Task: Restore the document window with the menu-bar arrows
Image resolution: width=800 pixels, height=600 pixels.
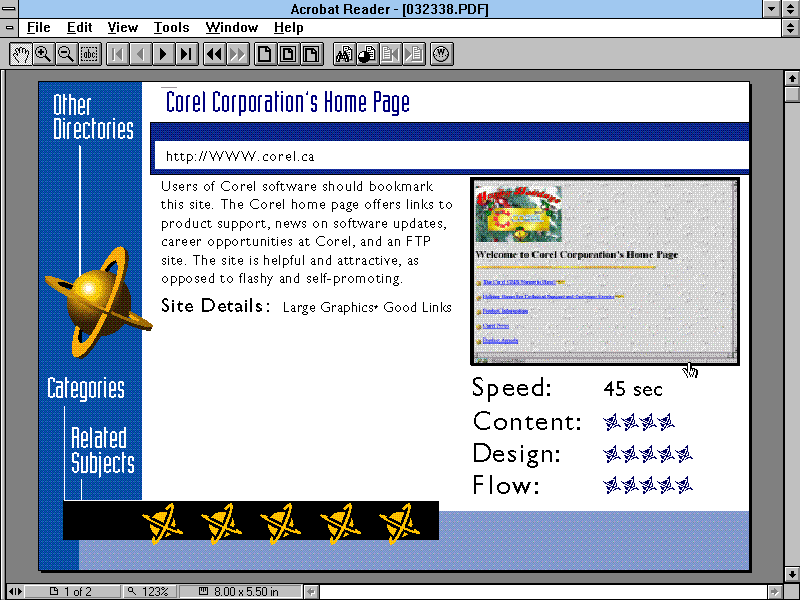Action: [791, 28]
